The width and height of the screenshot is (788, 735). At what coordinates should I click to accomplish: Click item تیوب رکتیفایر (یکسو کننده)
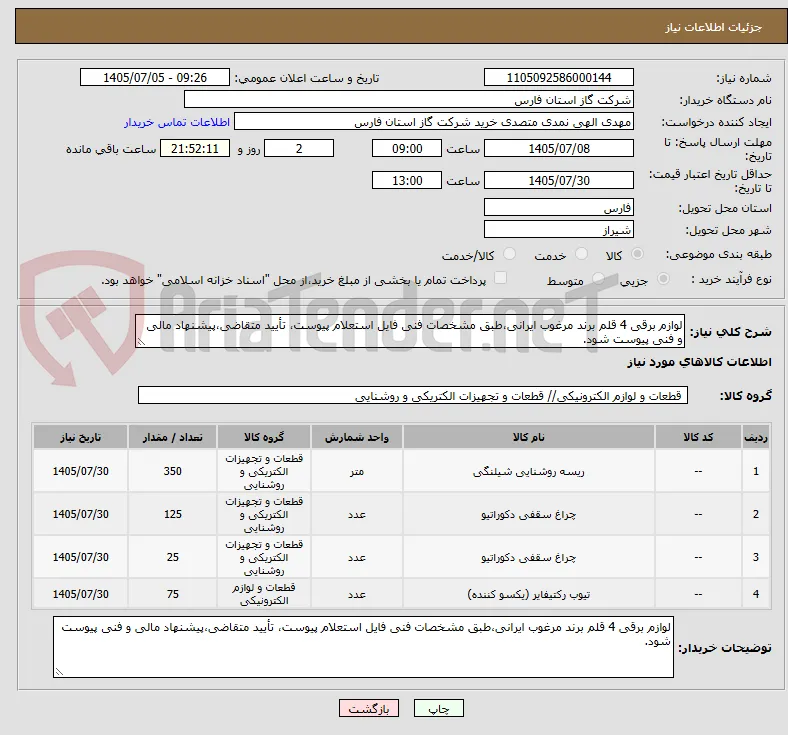pyautogui.click(x=529, y=594)
